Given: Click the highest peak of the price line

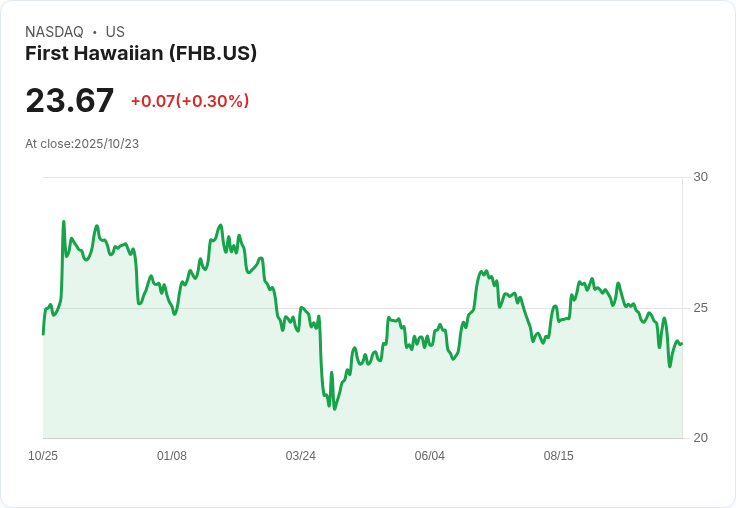Looking at the screenshot, I should click(64, 222).
